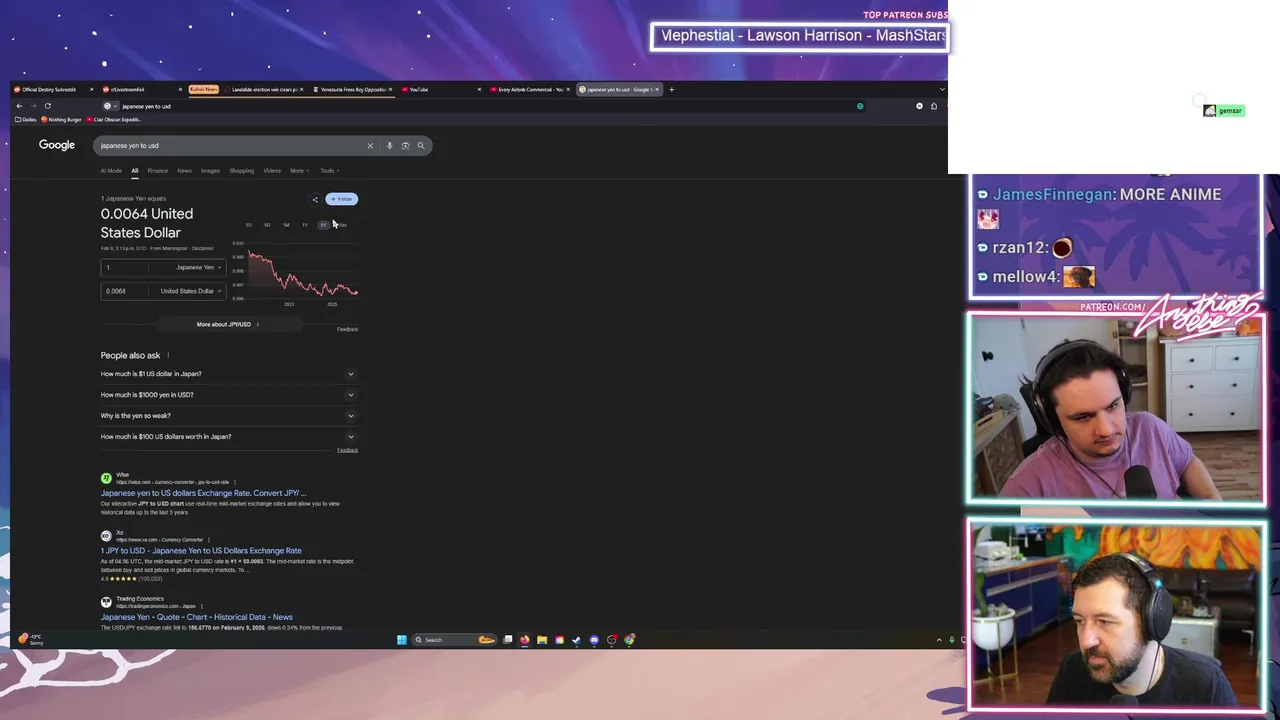Go to Google logo homepage
Image resolution: width=1280 pixels, height=720 pixels.
[x=57, y=145]
